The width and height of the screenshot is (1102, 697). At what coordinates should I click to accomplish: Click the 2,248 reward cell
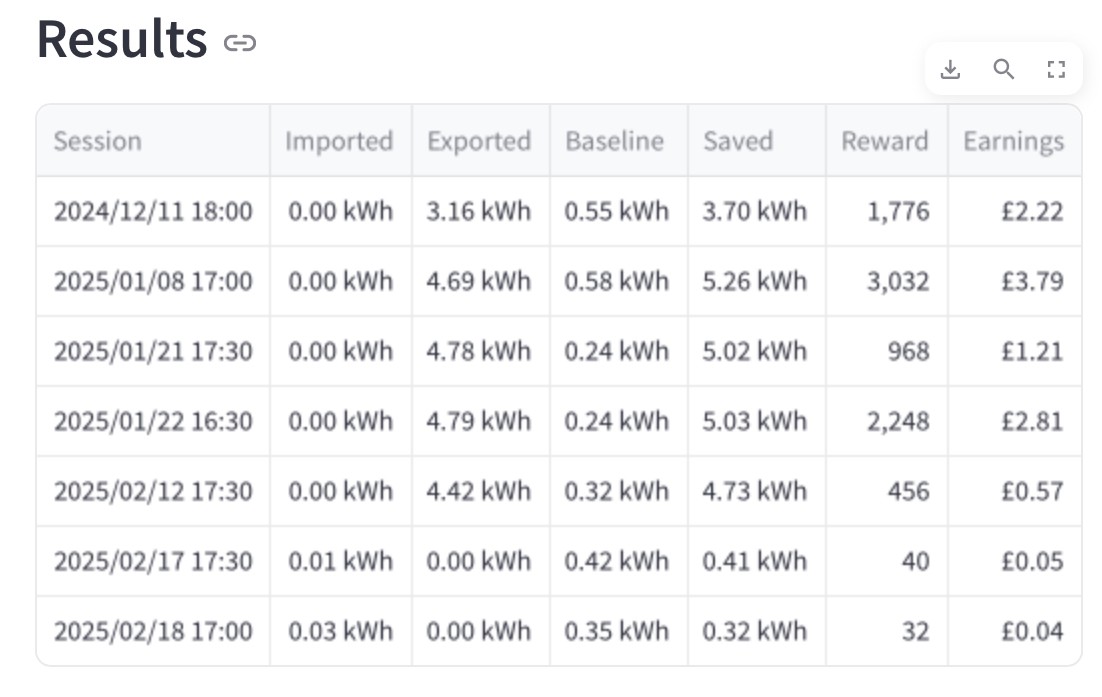click(x=887, y=421)
